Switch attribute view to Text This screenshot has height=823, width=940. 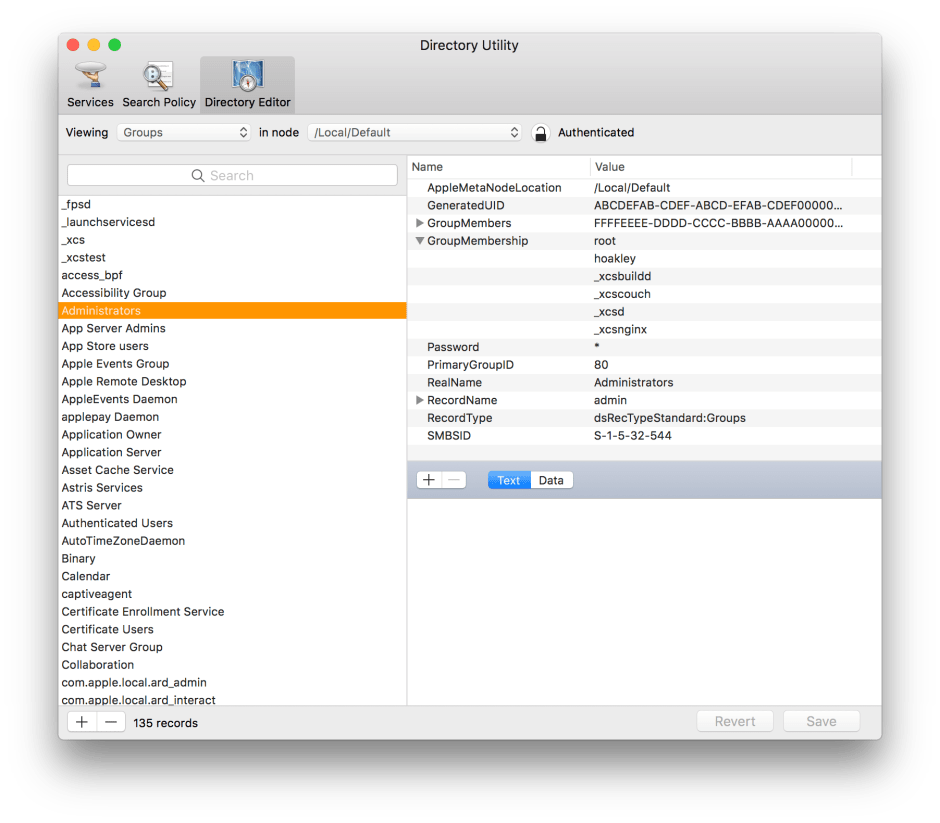509,480
